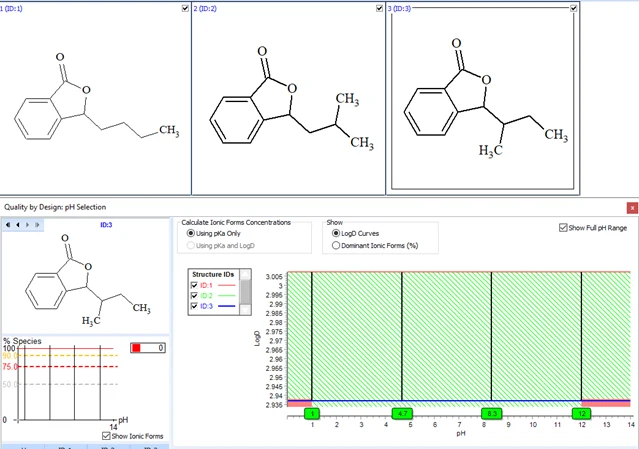Click previous structure arrow

[x=18, y=224]
